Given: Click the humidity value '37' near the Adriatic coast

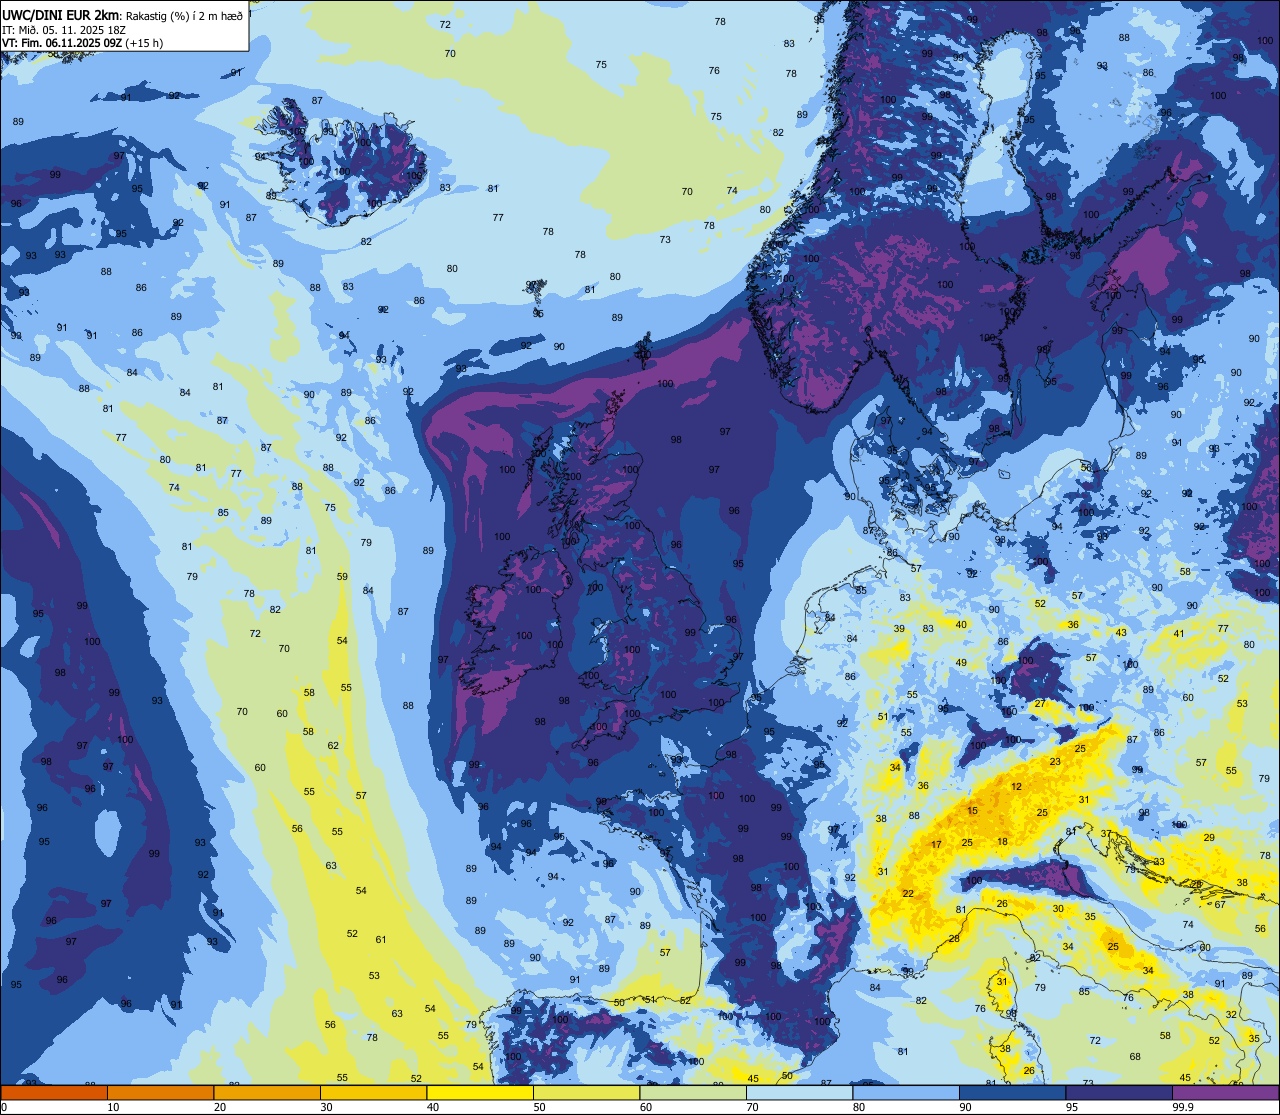Looking at the screenshot, I should pyautogui.click(x=1106, y=834).
